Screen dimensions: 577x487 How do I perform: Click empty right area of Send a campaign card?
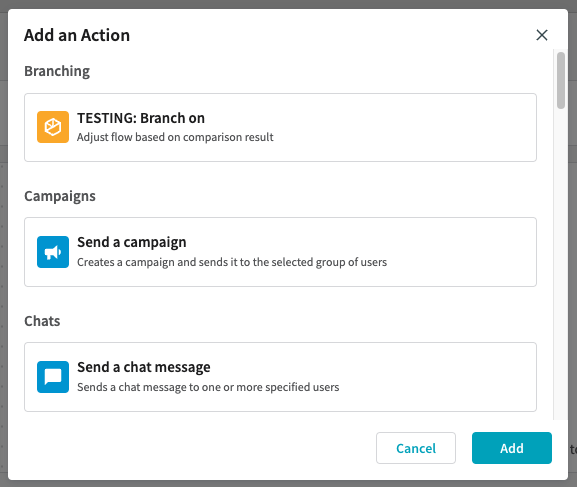pos(460,252)
